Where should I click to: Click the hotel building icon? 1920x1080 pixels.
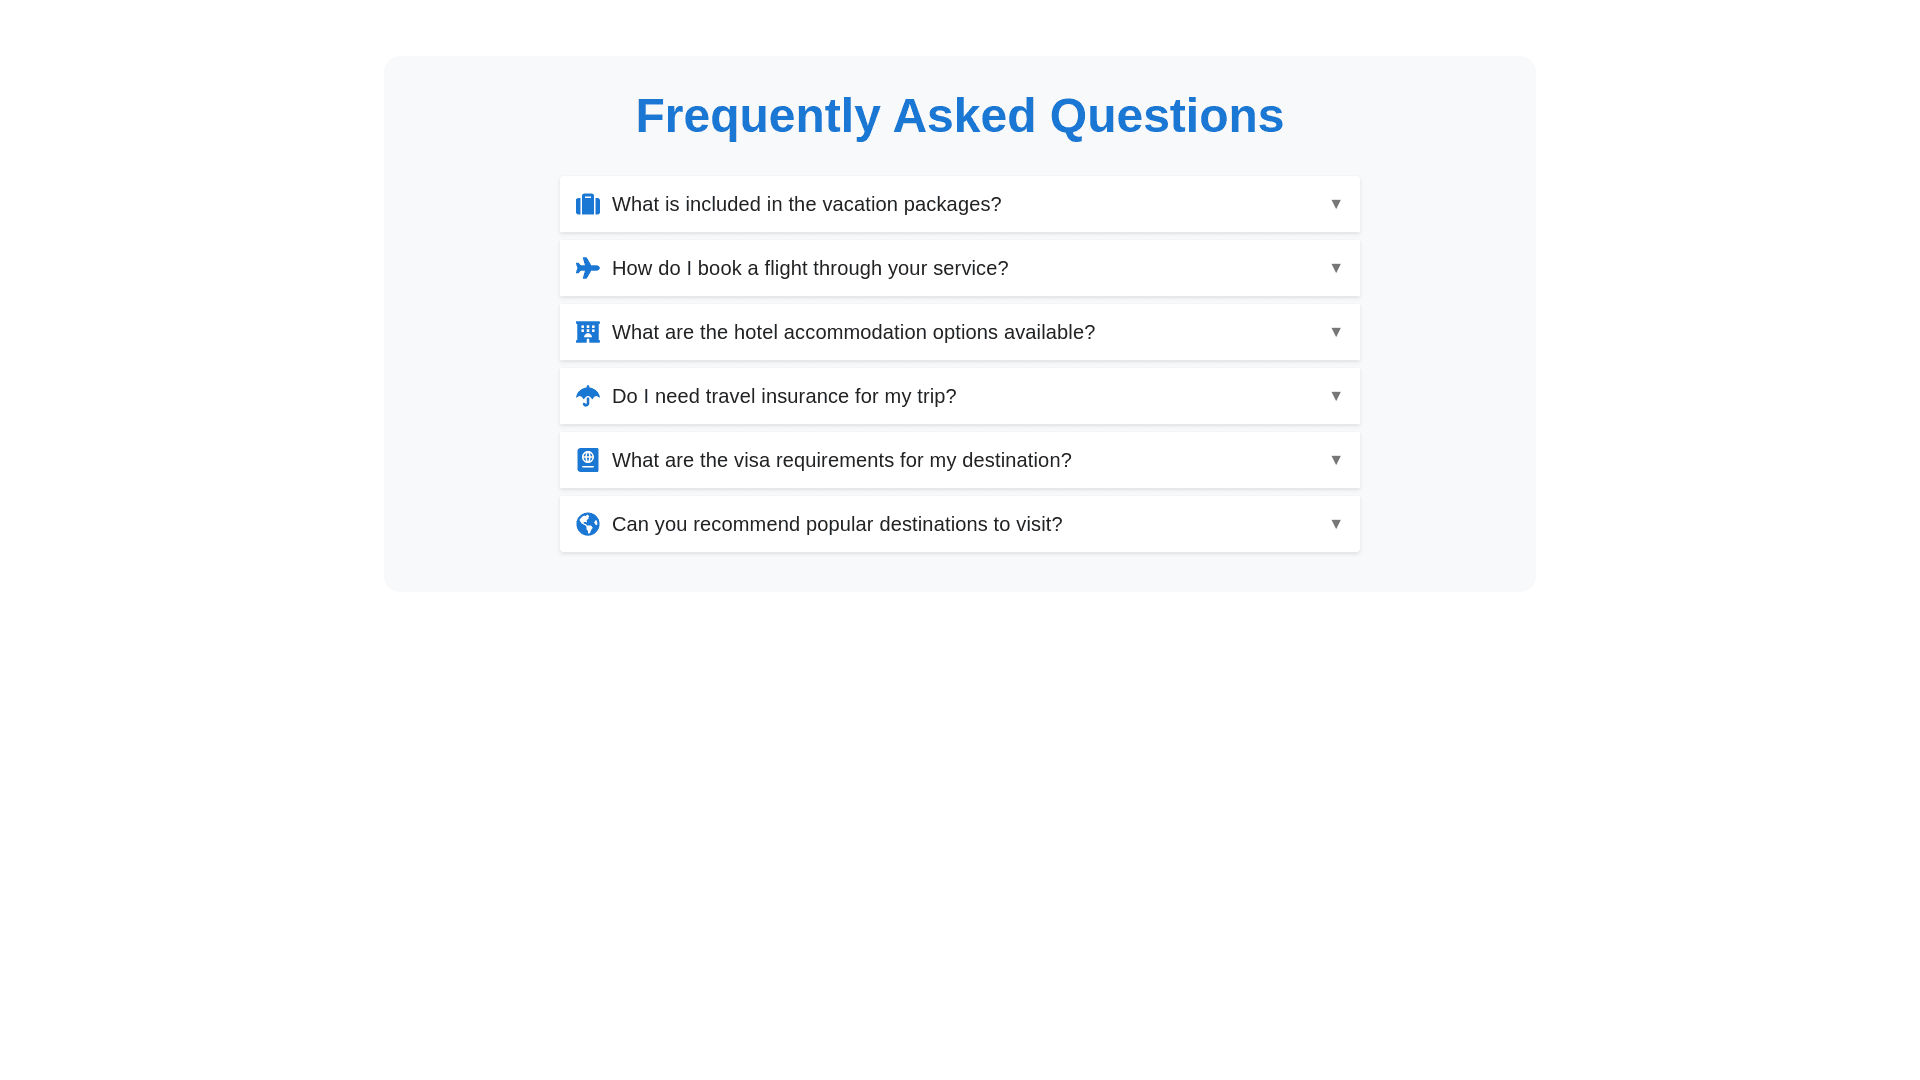pyautogui.click(x=587, y=332)
